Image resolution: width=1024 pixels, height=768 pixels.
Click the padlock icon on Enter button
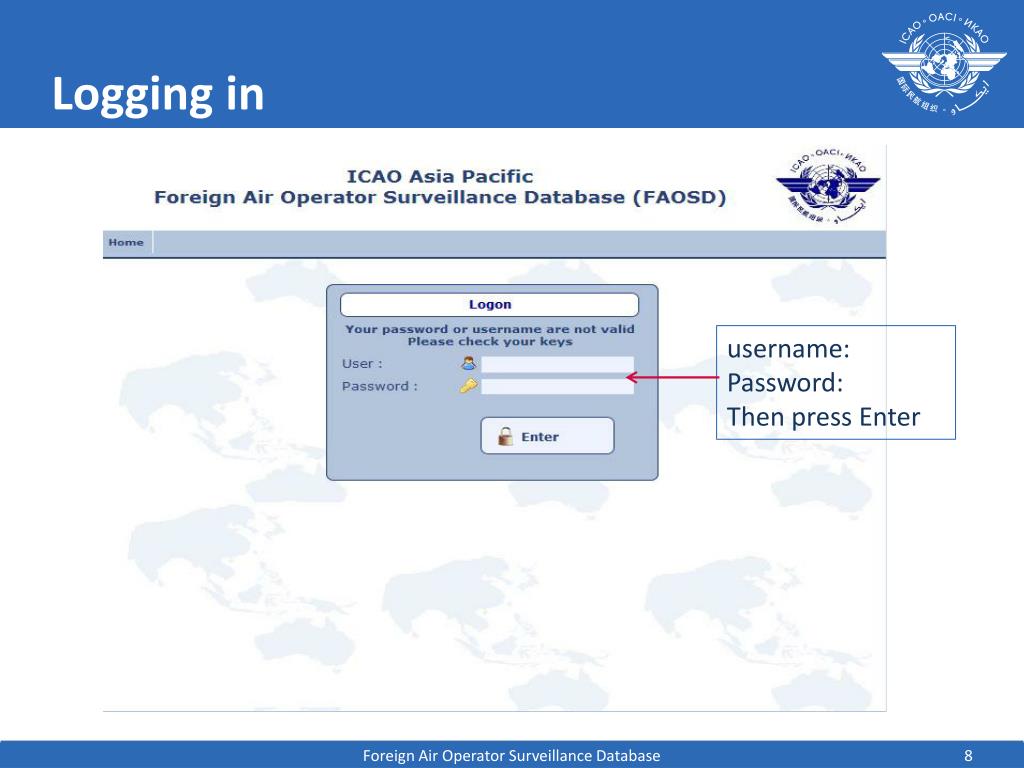point(505,436)
